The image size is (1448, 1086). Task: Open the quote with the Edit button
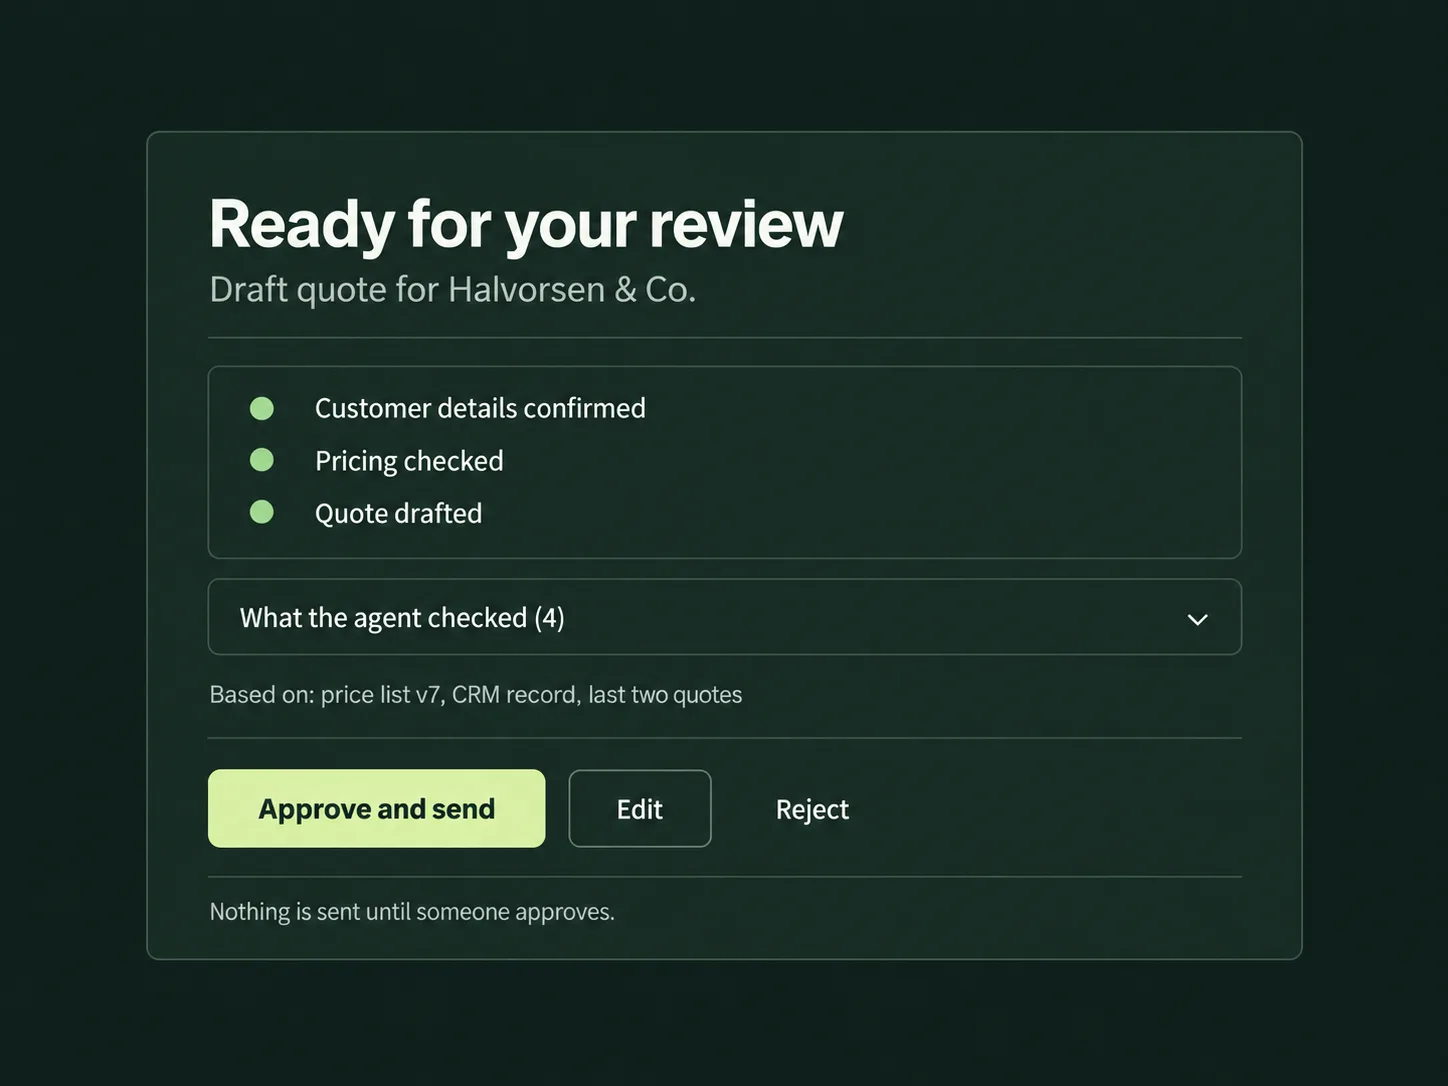pos(640,808)
